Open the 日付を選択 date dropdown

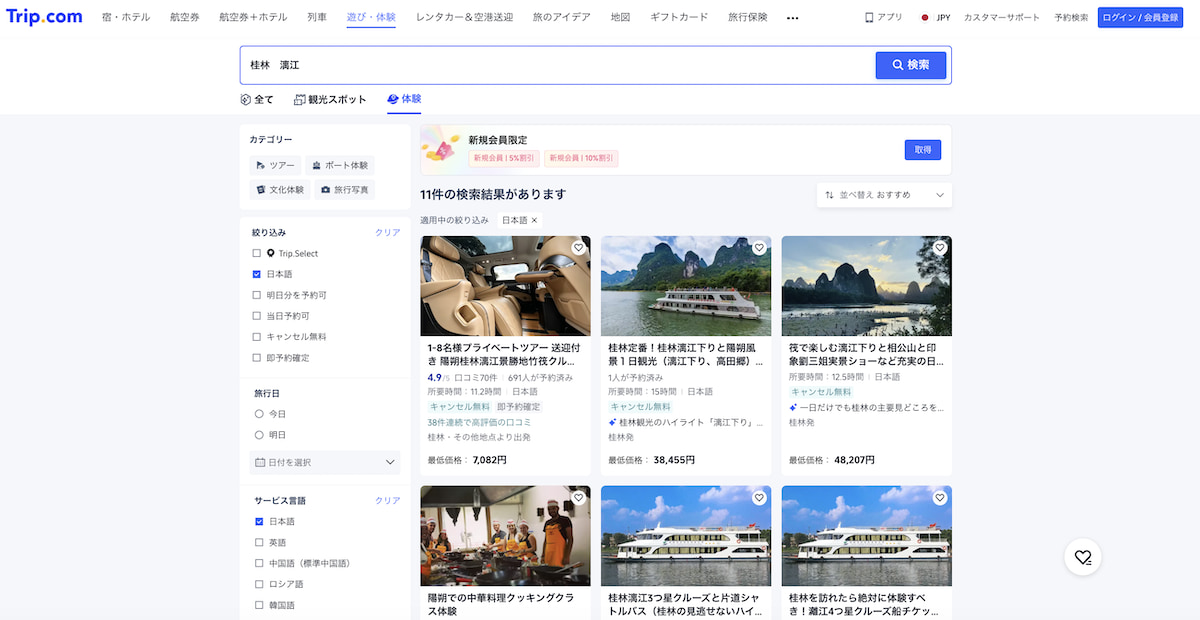coord(325,462)
